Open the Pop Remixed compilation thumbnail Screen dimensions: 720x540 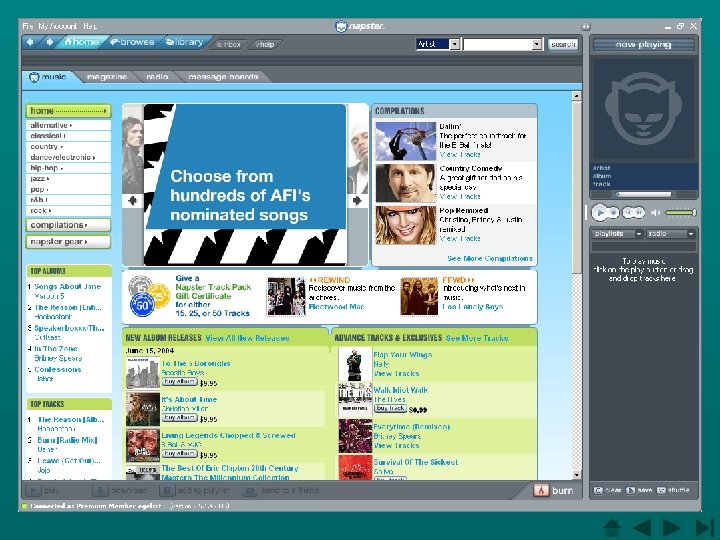pyautogui.click(x=405, y=225)
